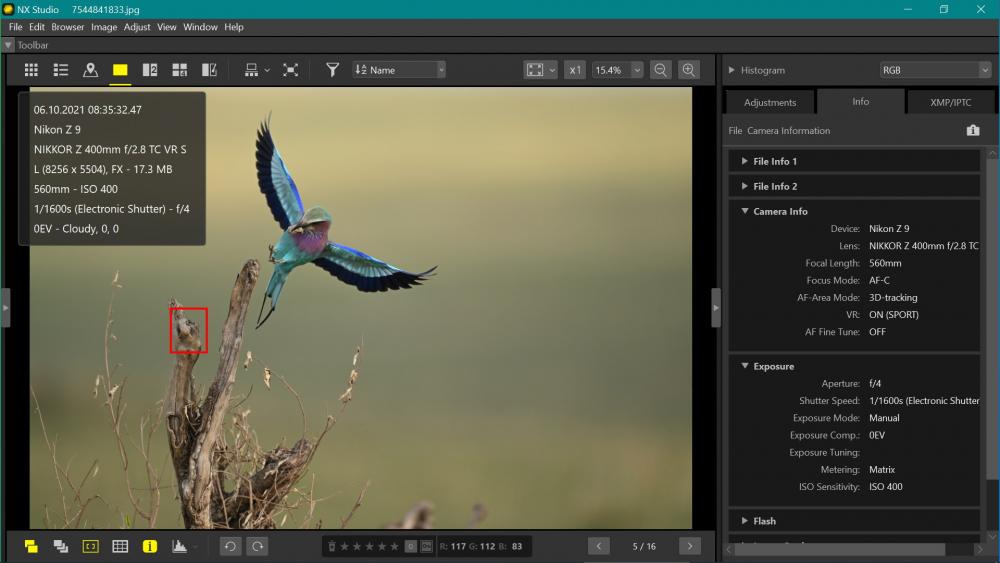Viewport: 1000px width, 563px height.
Task: Rotate image clockwise
Action: [x=258, y=546]
